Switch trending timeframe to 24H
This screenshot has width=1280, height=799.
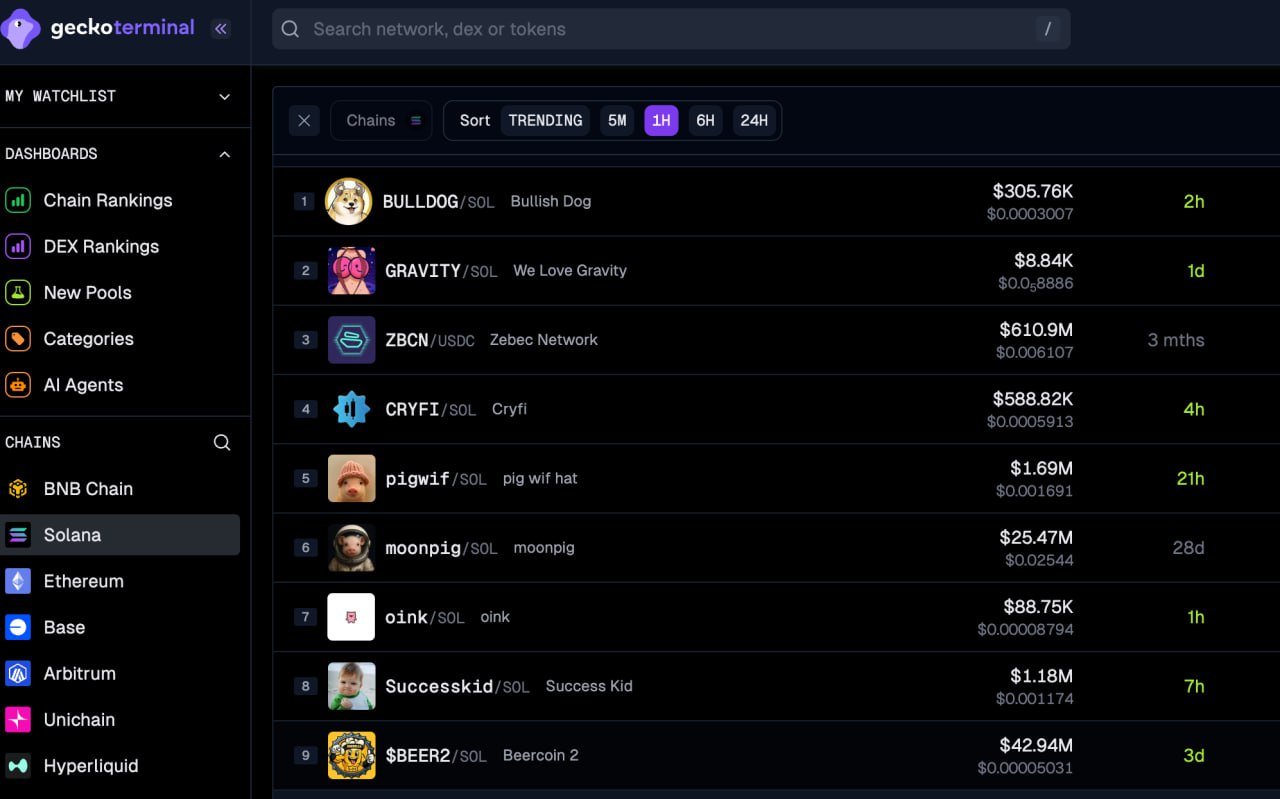754,120
